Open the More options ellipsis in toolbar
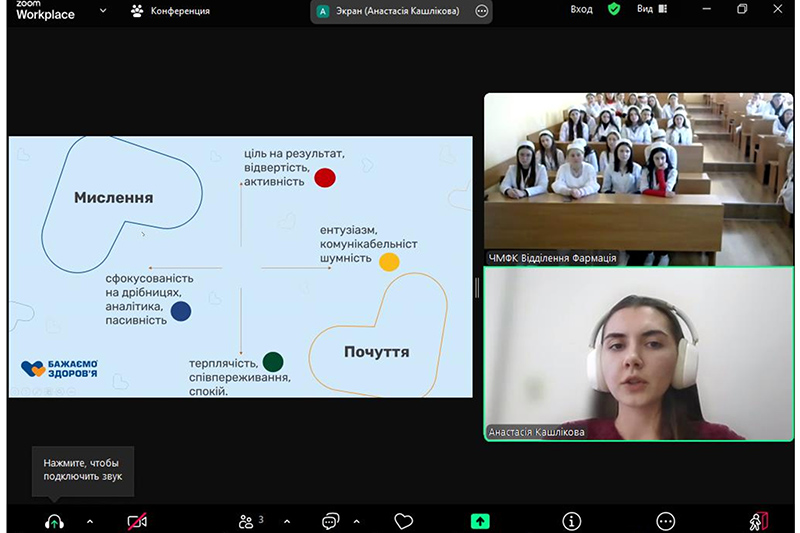 pyautogui.click(x=665, y=521)
